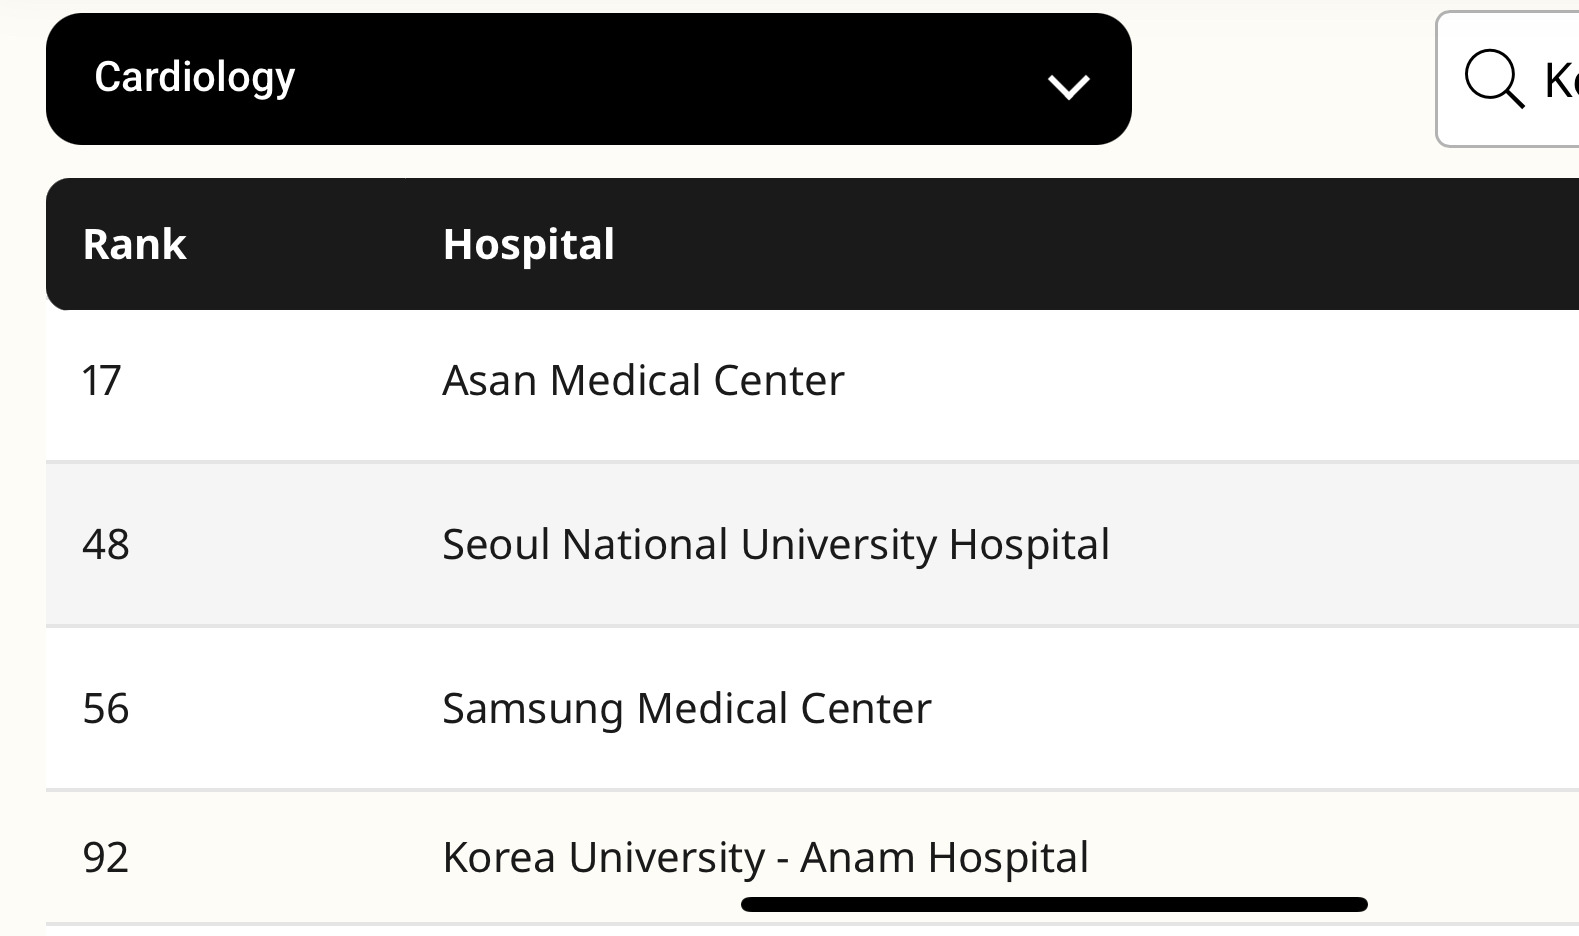Click dark table header bar right of Hospital

[1100, 245]
